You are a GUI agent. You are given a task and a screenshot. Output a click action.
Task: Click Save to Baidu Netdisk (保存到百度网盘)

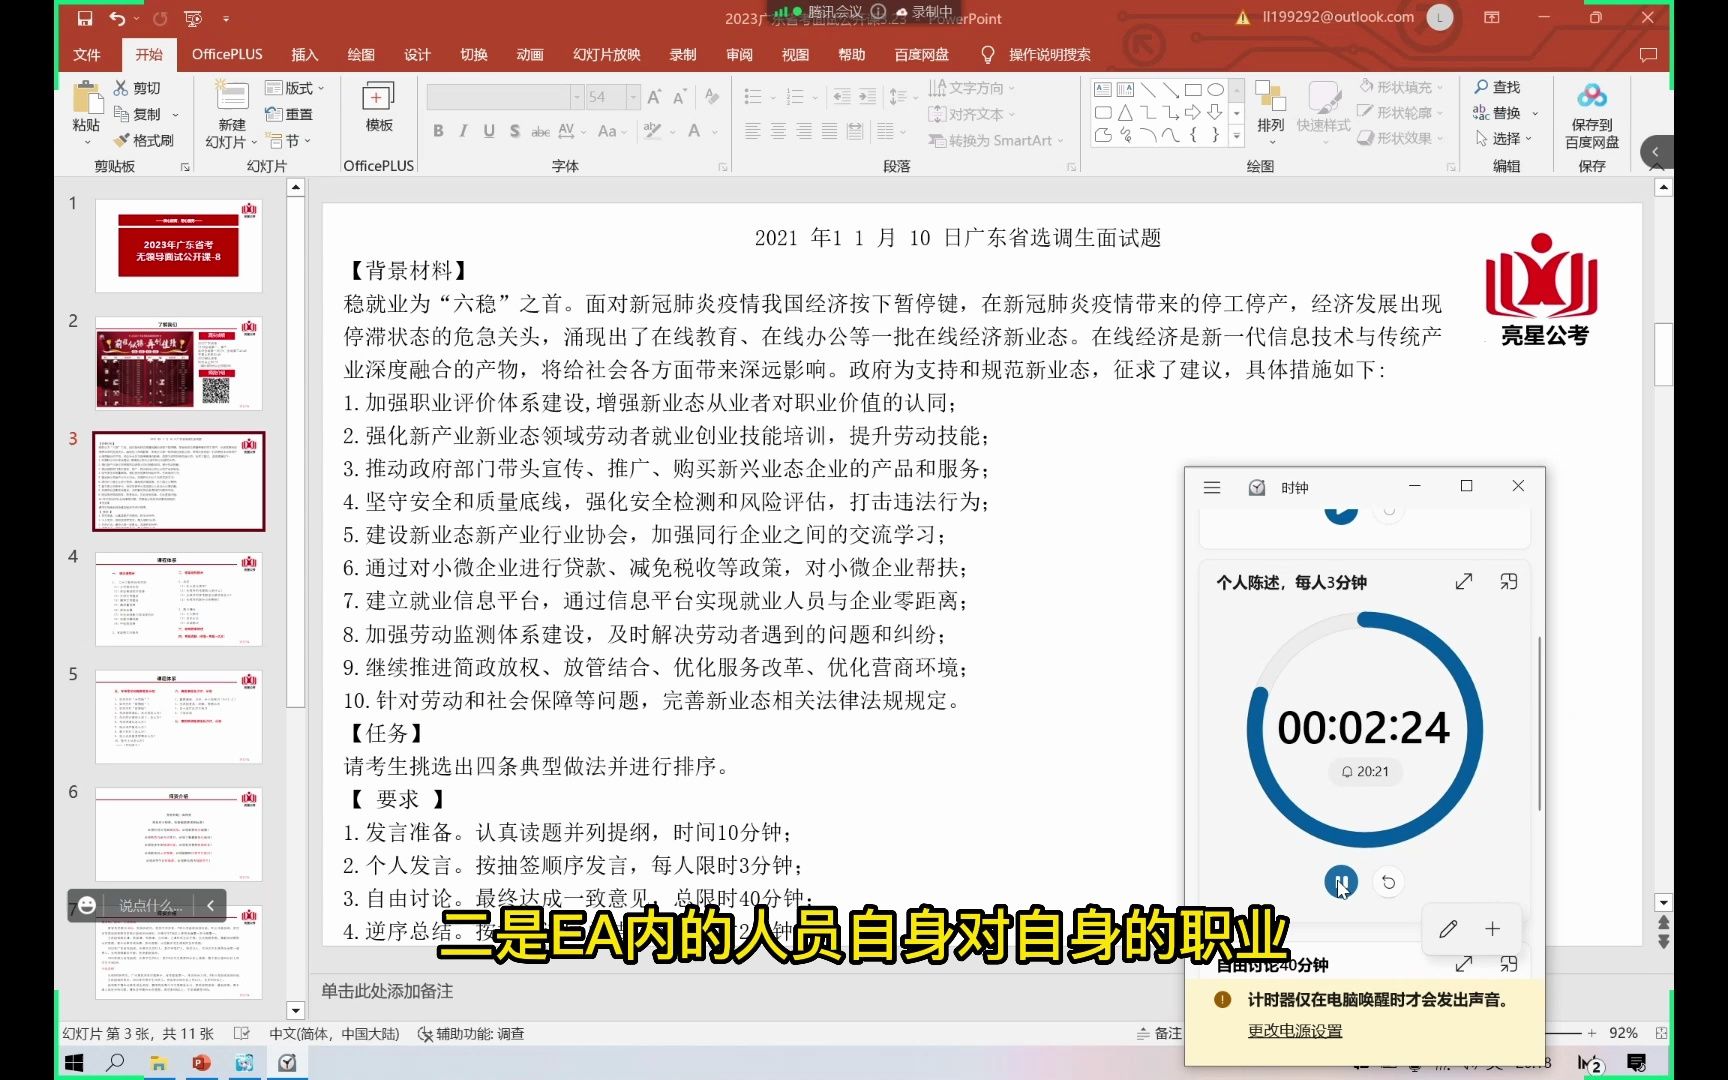coord(1592,115)
